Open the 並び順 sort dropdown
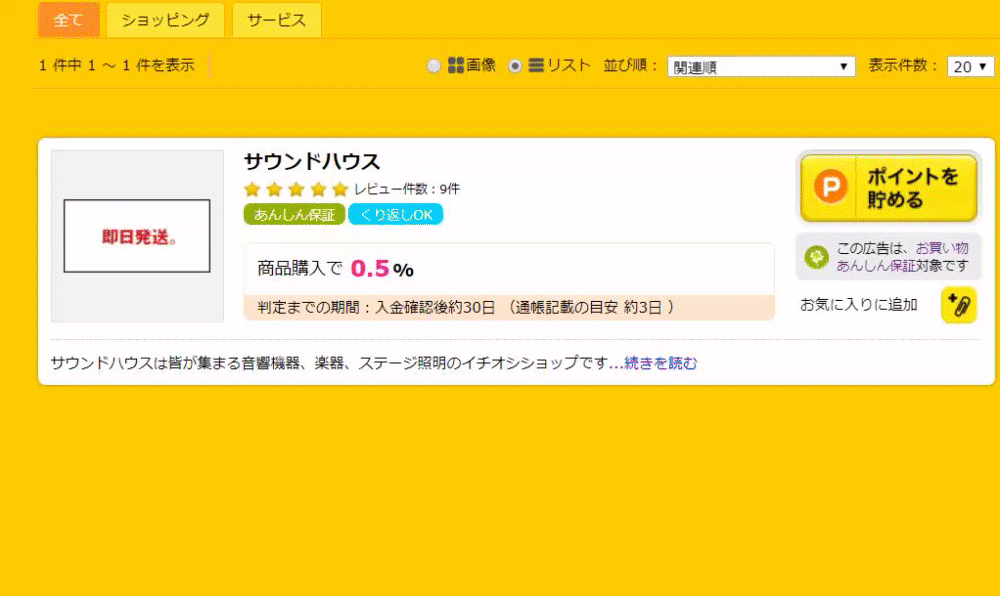 point(761,66)
